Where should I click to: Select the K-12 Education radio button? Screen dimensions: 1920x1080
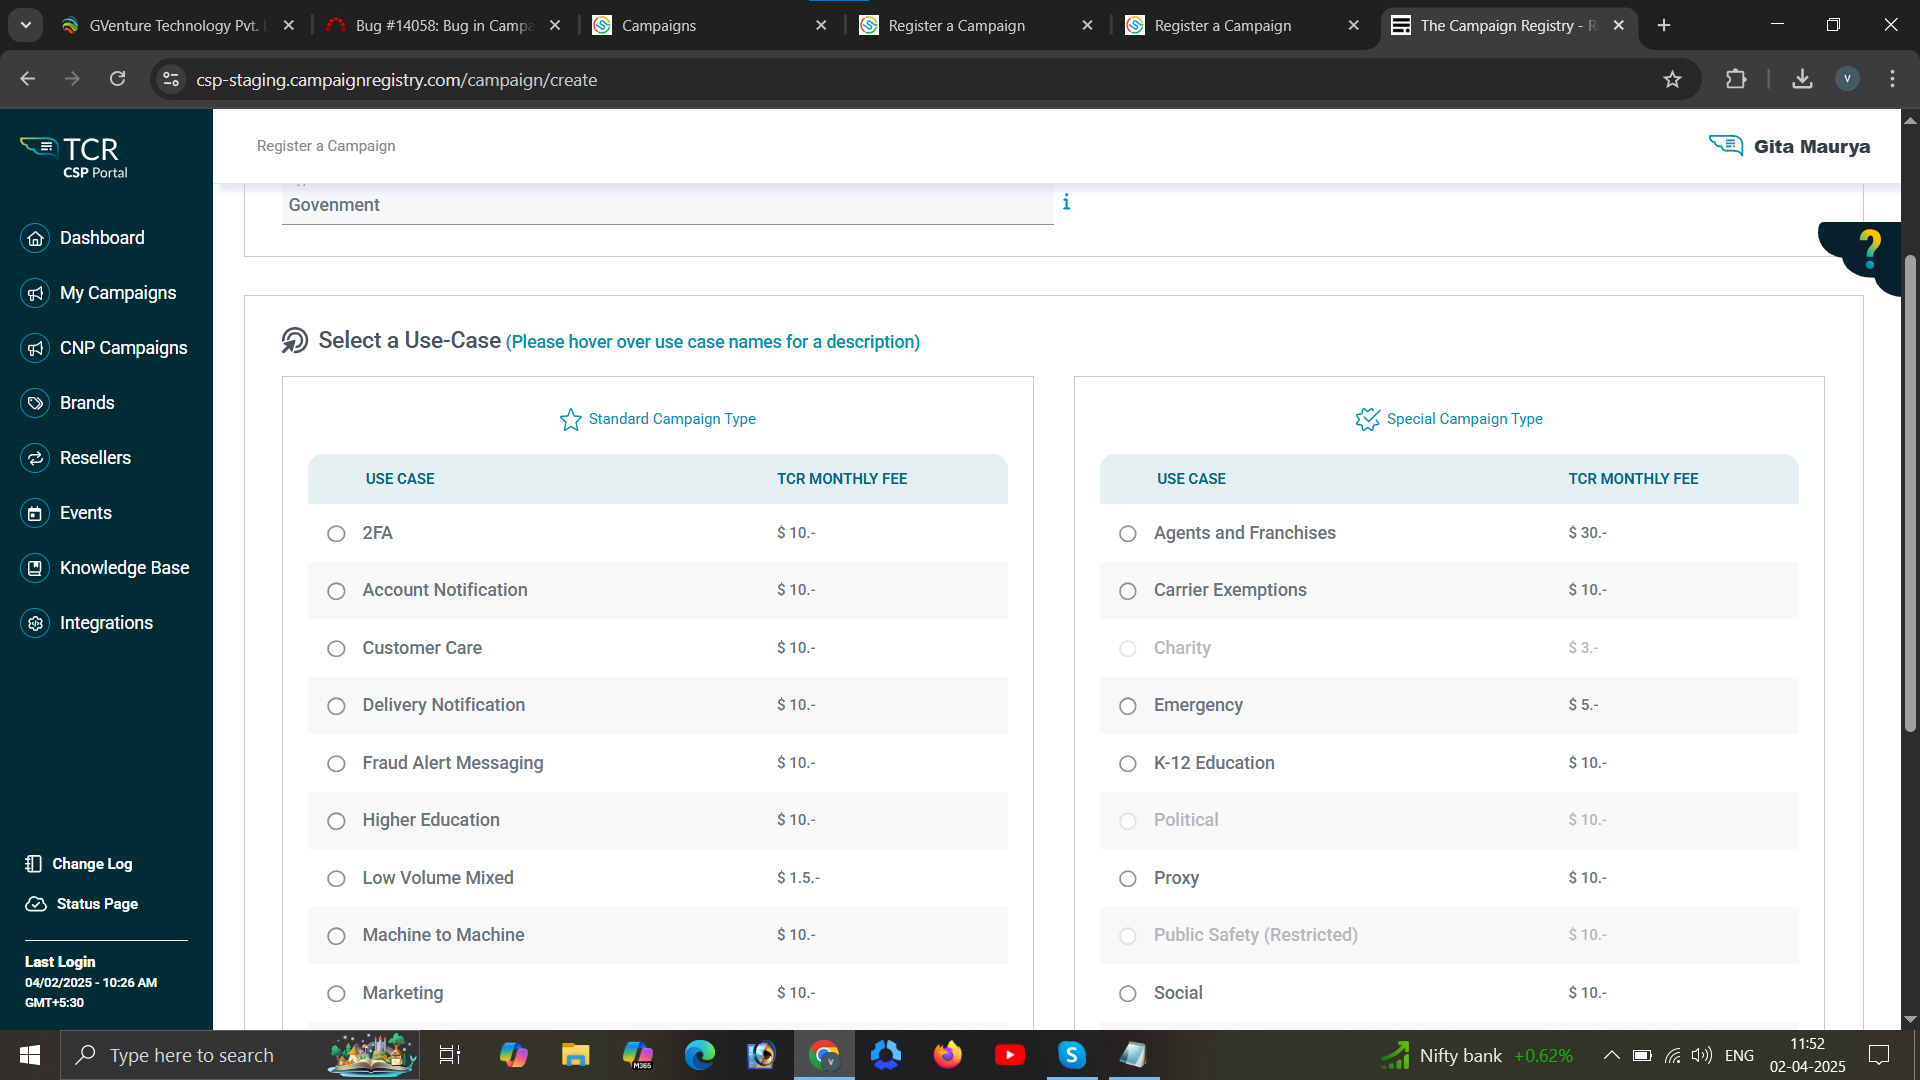point(1128,764)
